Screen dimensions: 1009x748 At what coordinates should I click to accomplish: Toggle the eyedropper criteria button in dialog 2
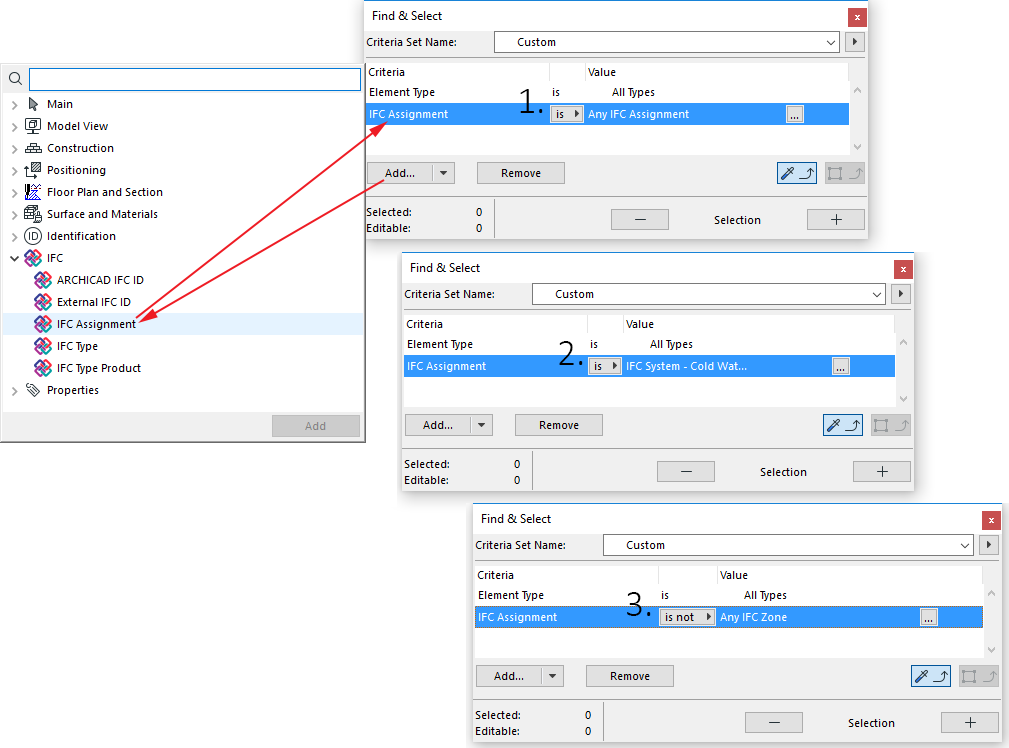[842, 425]
